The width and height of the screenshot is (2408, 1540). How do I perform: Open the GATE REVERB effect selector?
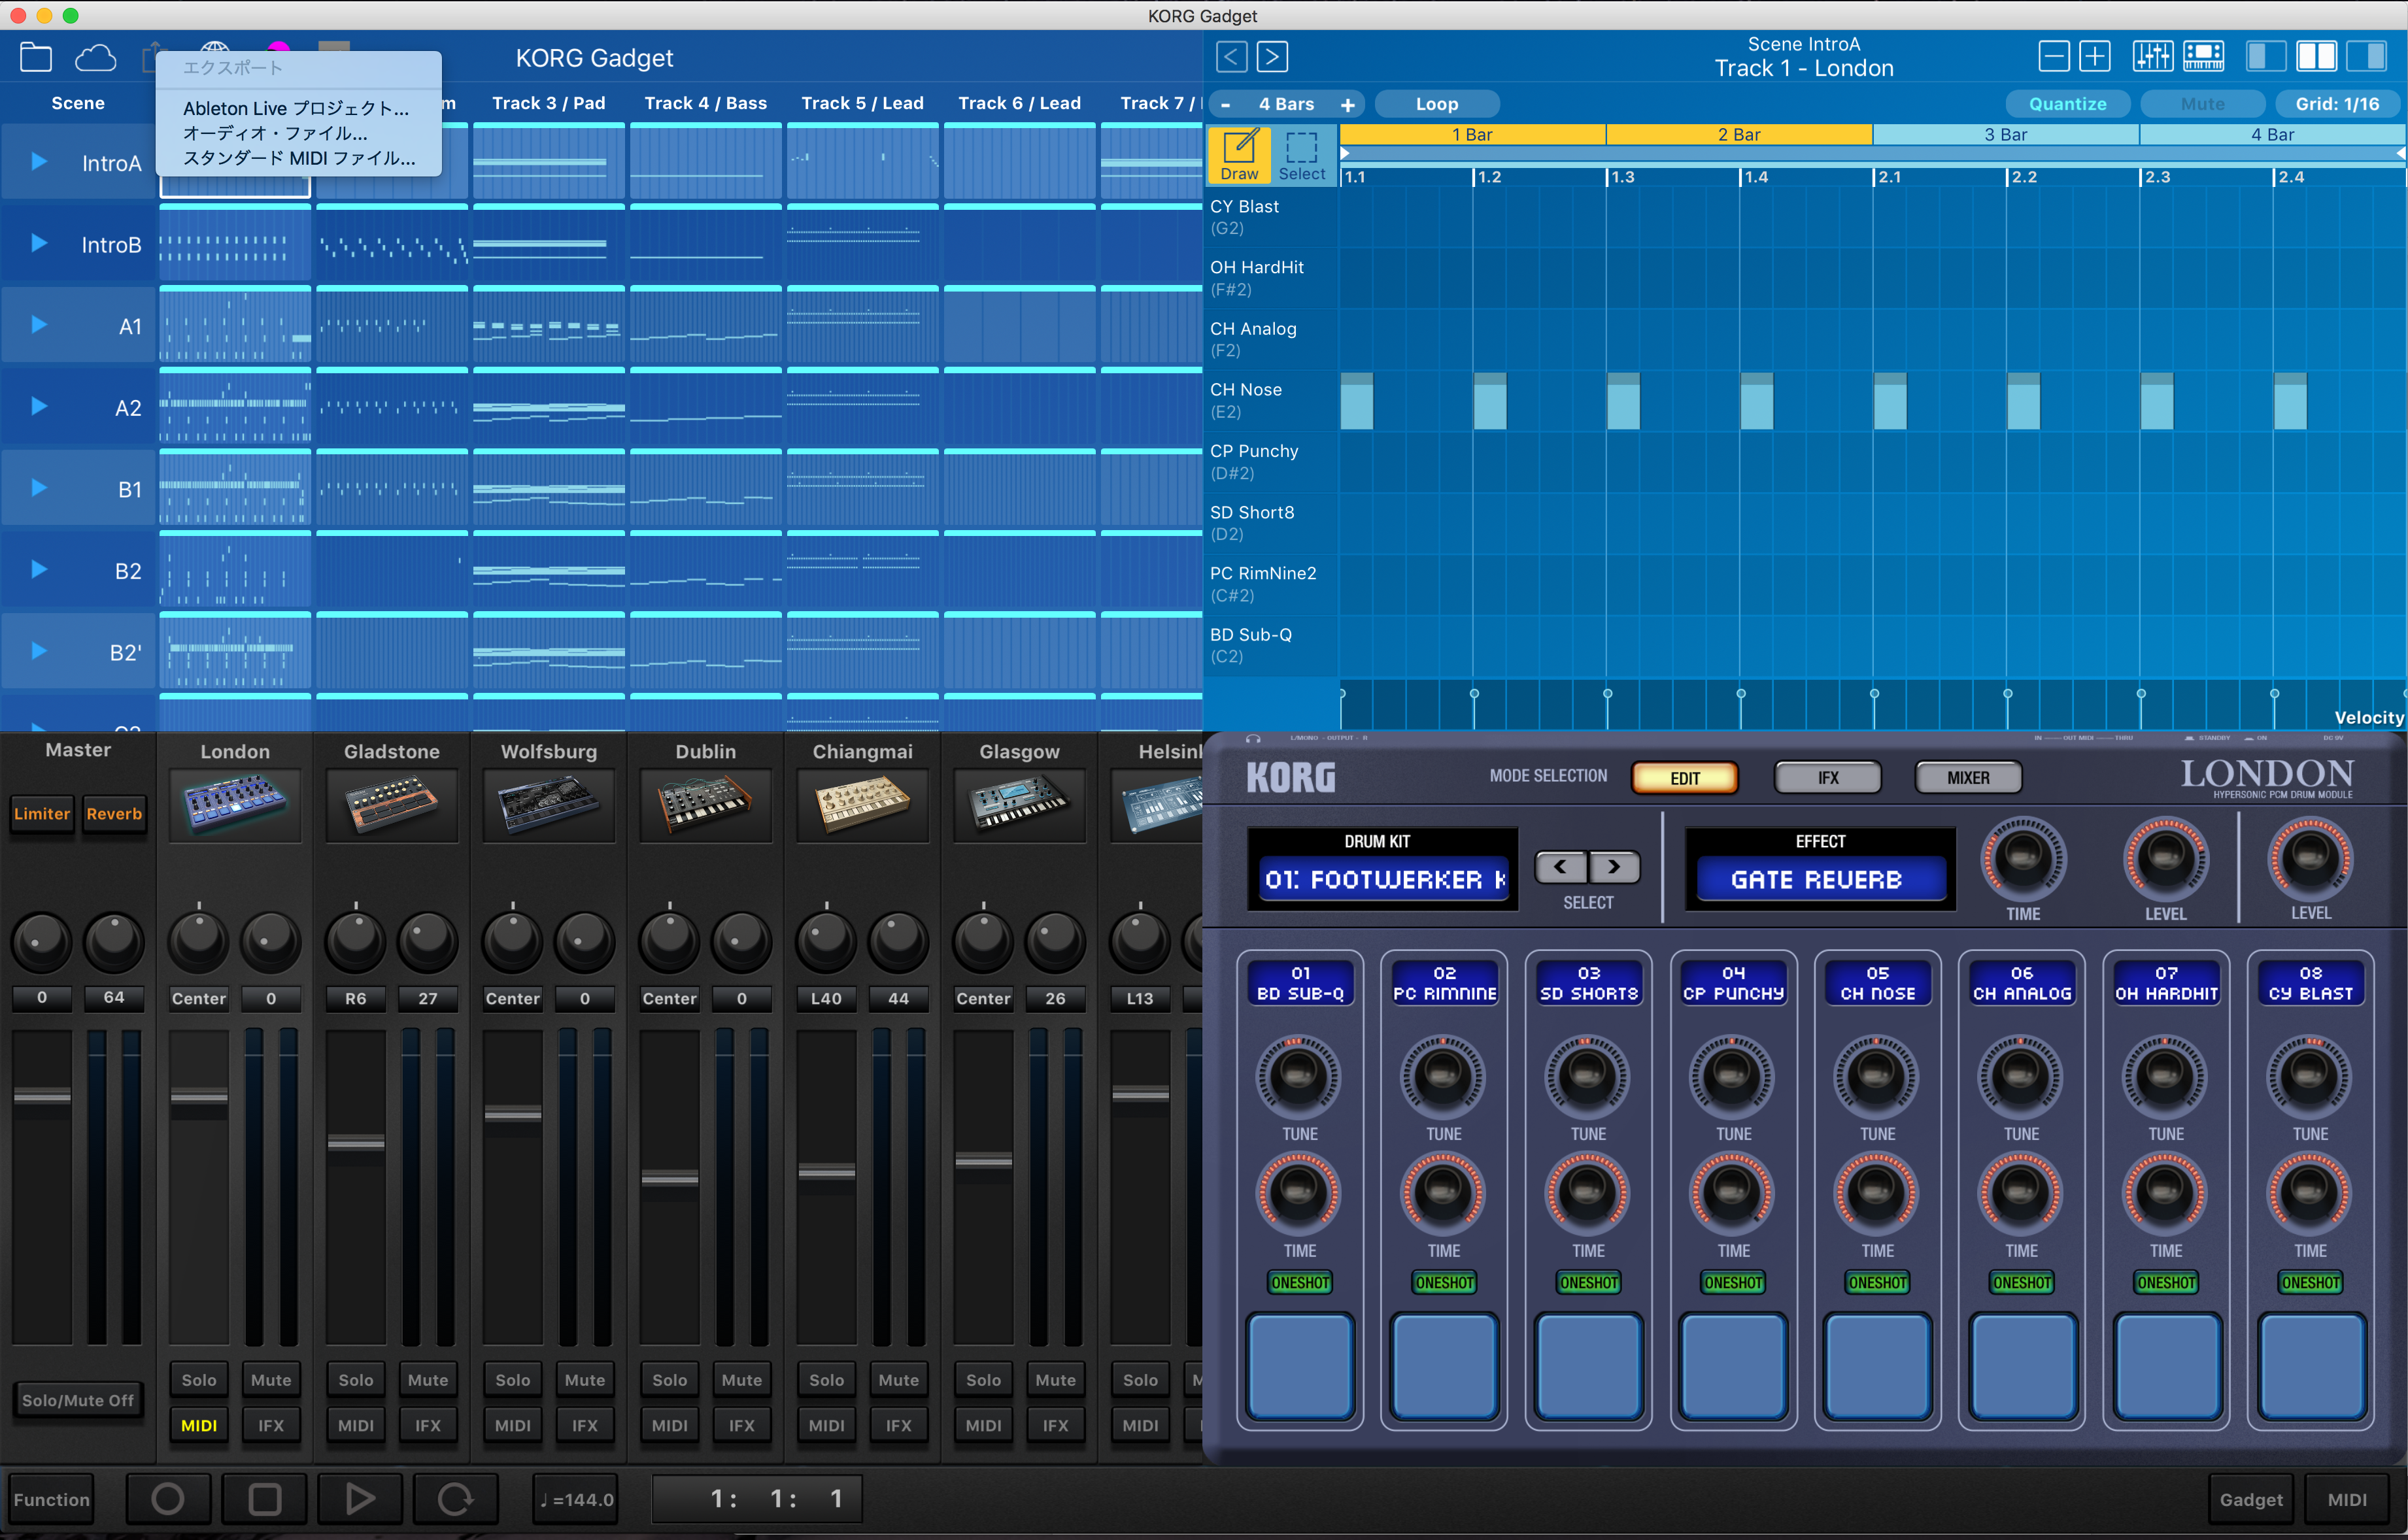1820,879
